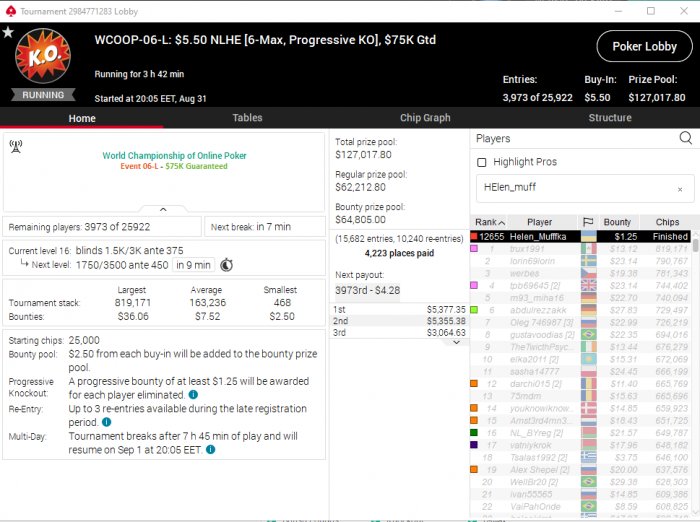Open Re-Entry info icon
This screenshot has width=700, height=522.
(106, 422)
